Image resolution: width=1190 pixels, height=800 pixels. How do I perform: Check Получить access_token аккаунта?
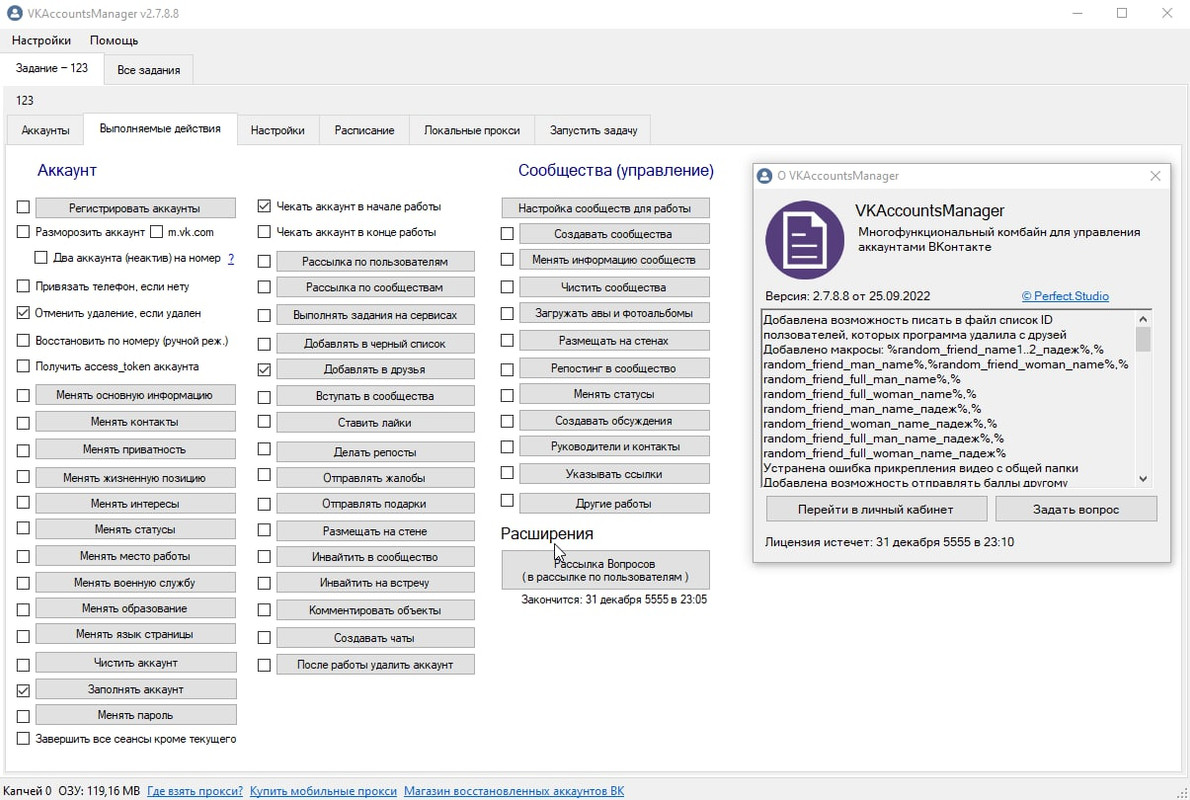[24, 366]
